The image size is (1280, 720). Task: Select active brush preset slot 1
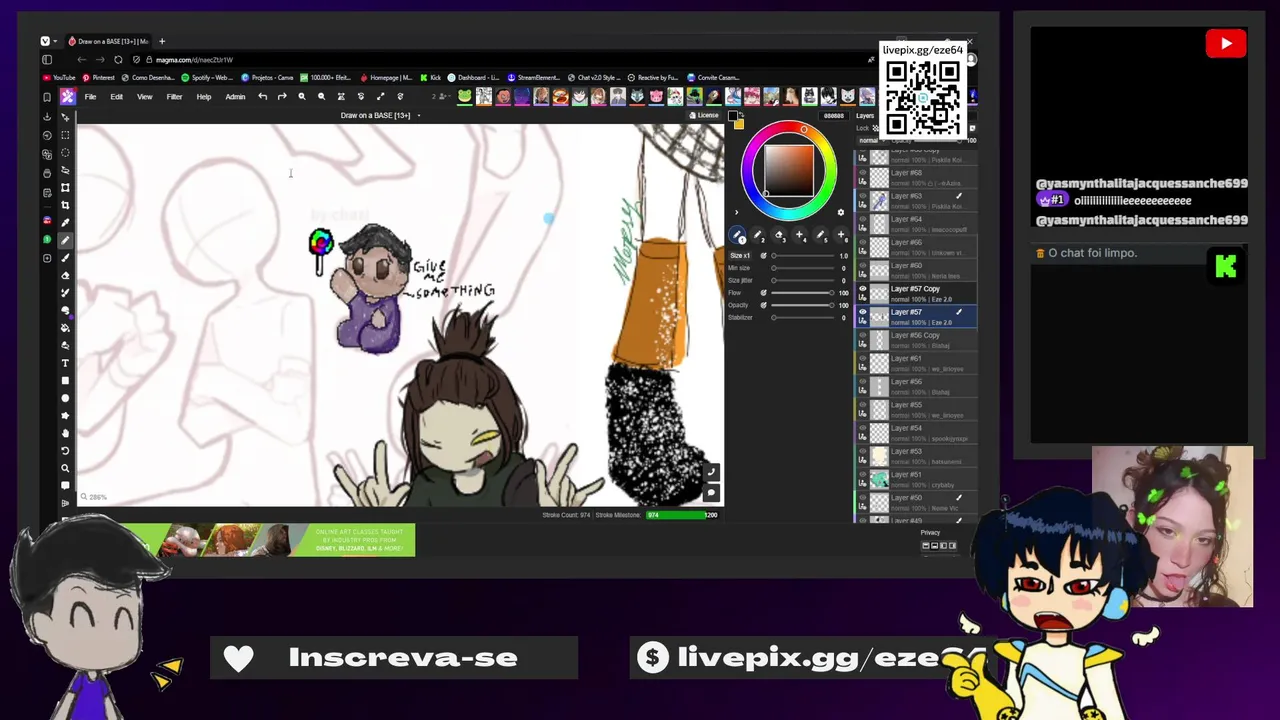tap(737, 236)
